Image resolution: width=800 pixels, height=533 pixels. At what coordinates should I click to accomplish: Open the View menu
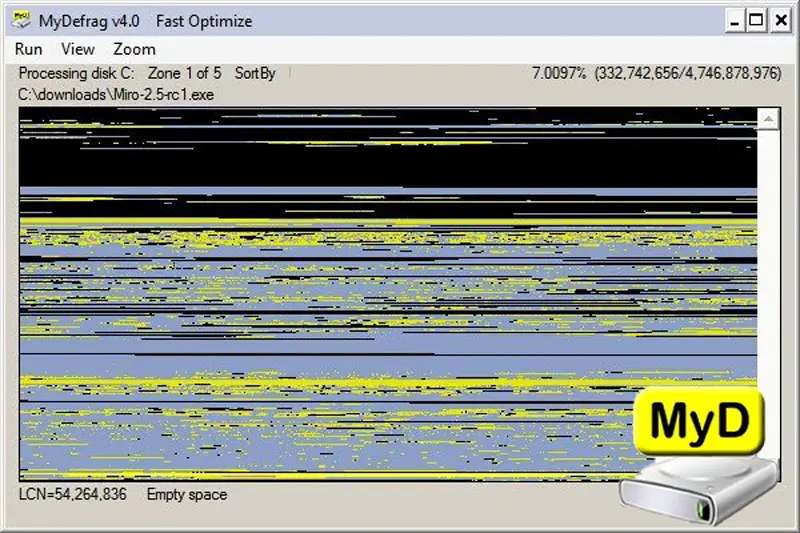78,49
